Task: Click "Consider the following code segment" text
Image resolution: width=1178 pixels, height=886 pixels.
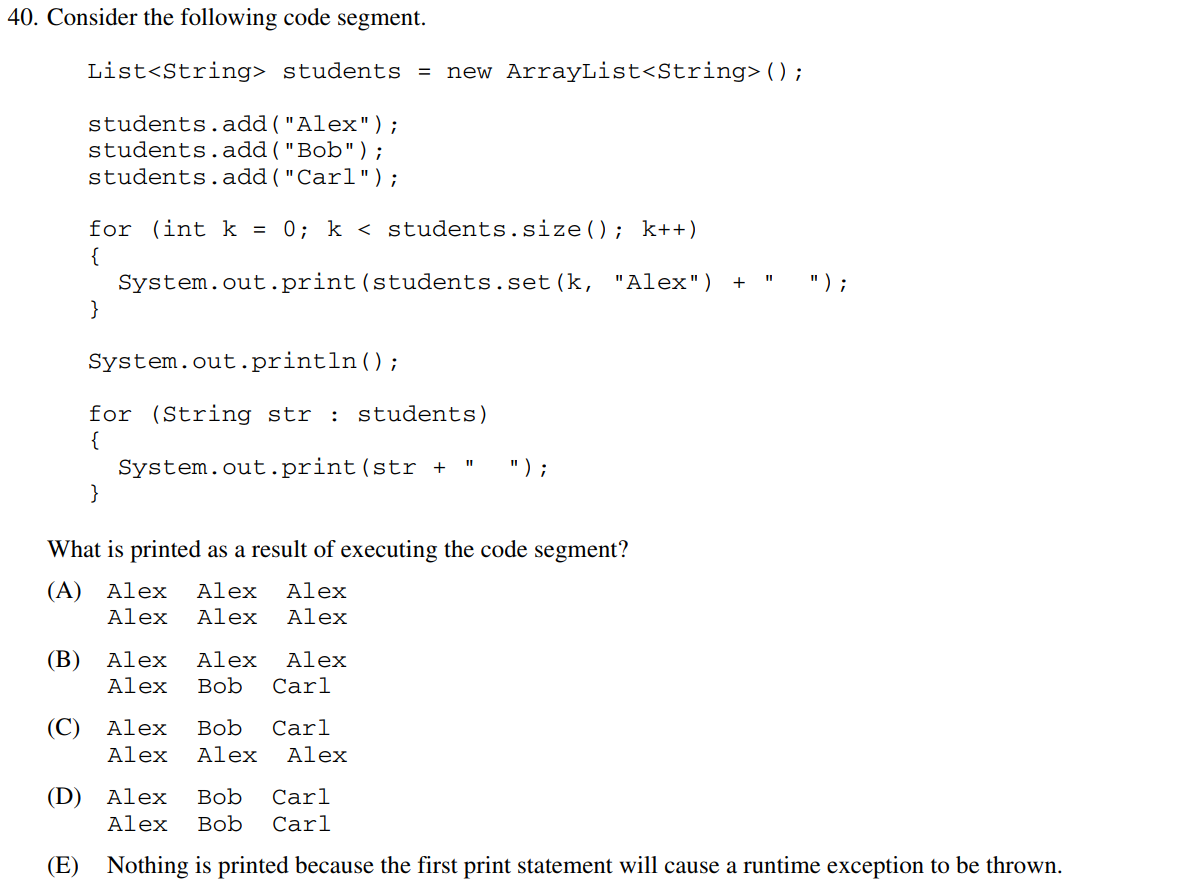Action: point(237,18)
